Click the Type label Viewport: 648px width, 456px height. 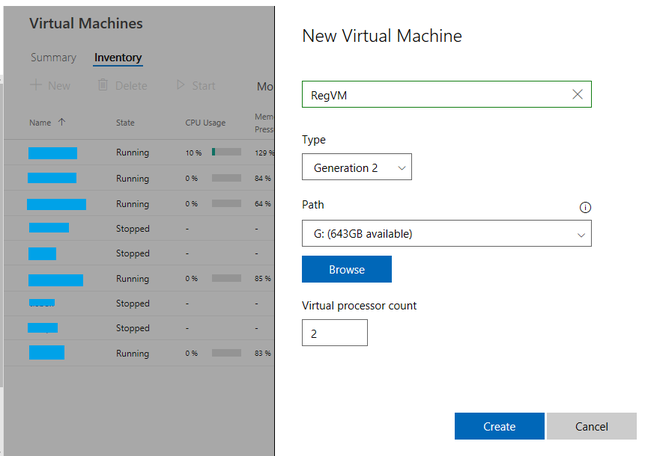point(314,140)
